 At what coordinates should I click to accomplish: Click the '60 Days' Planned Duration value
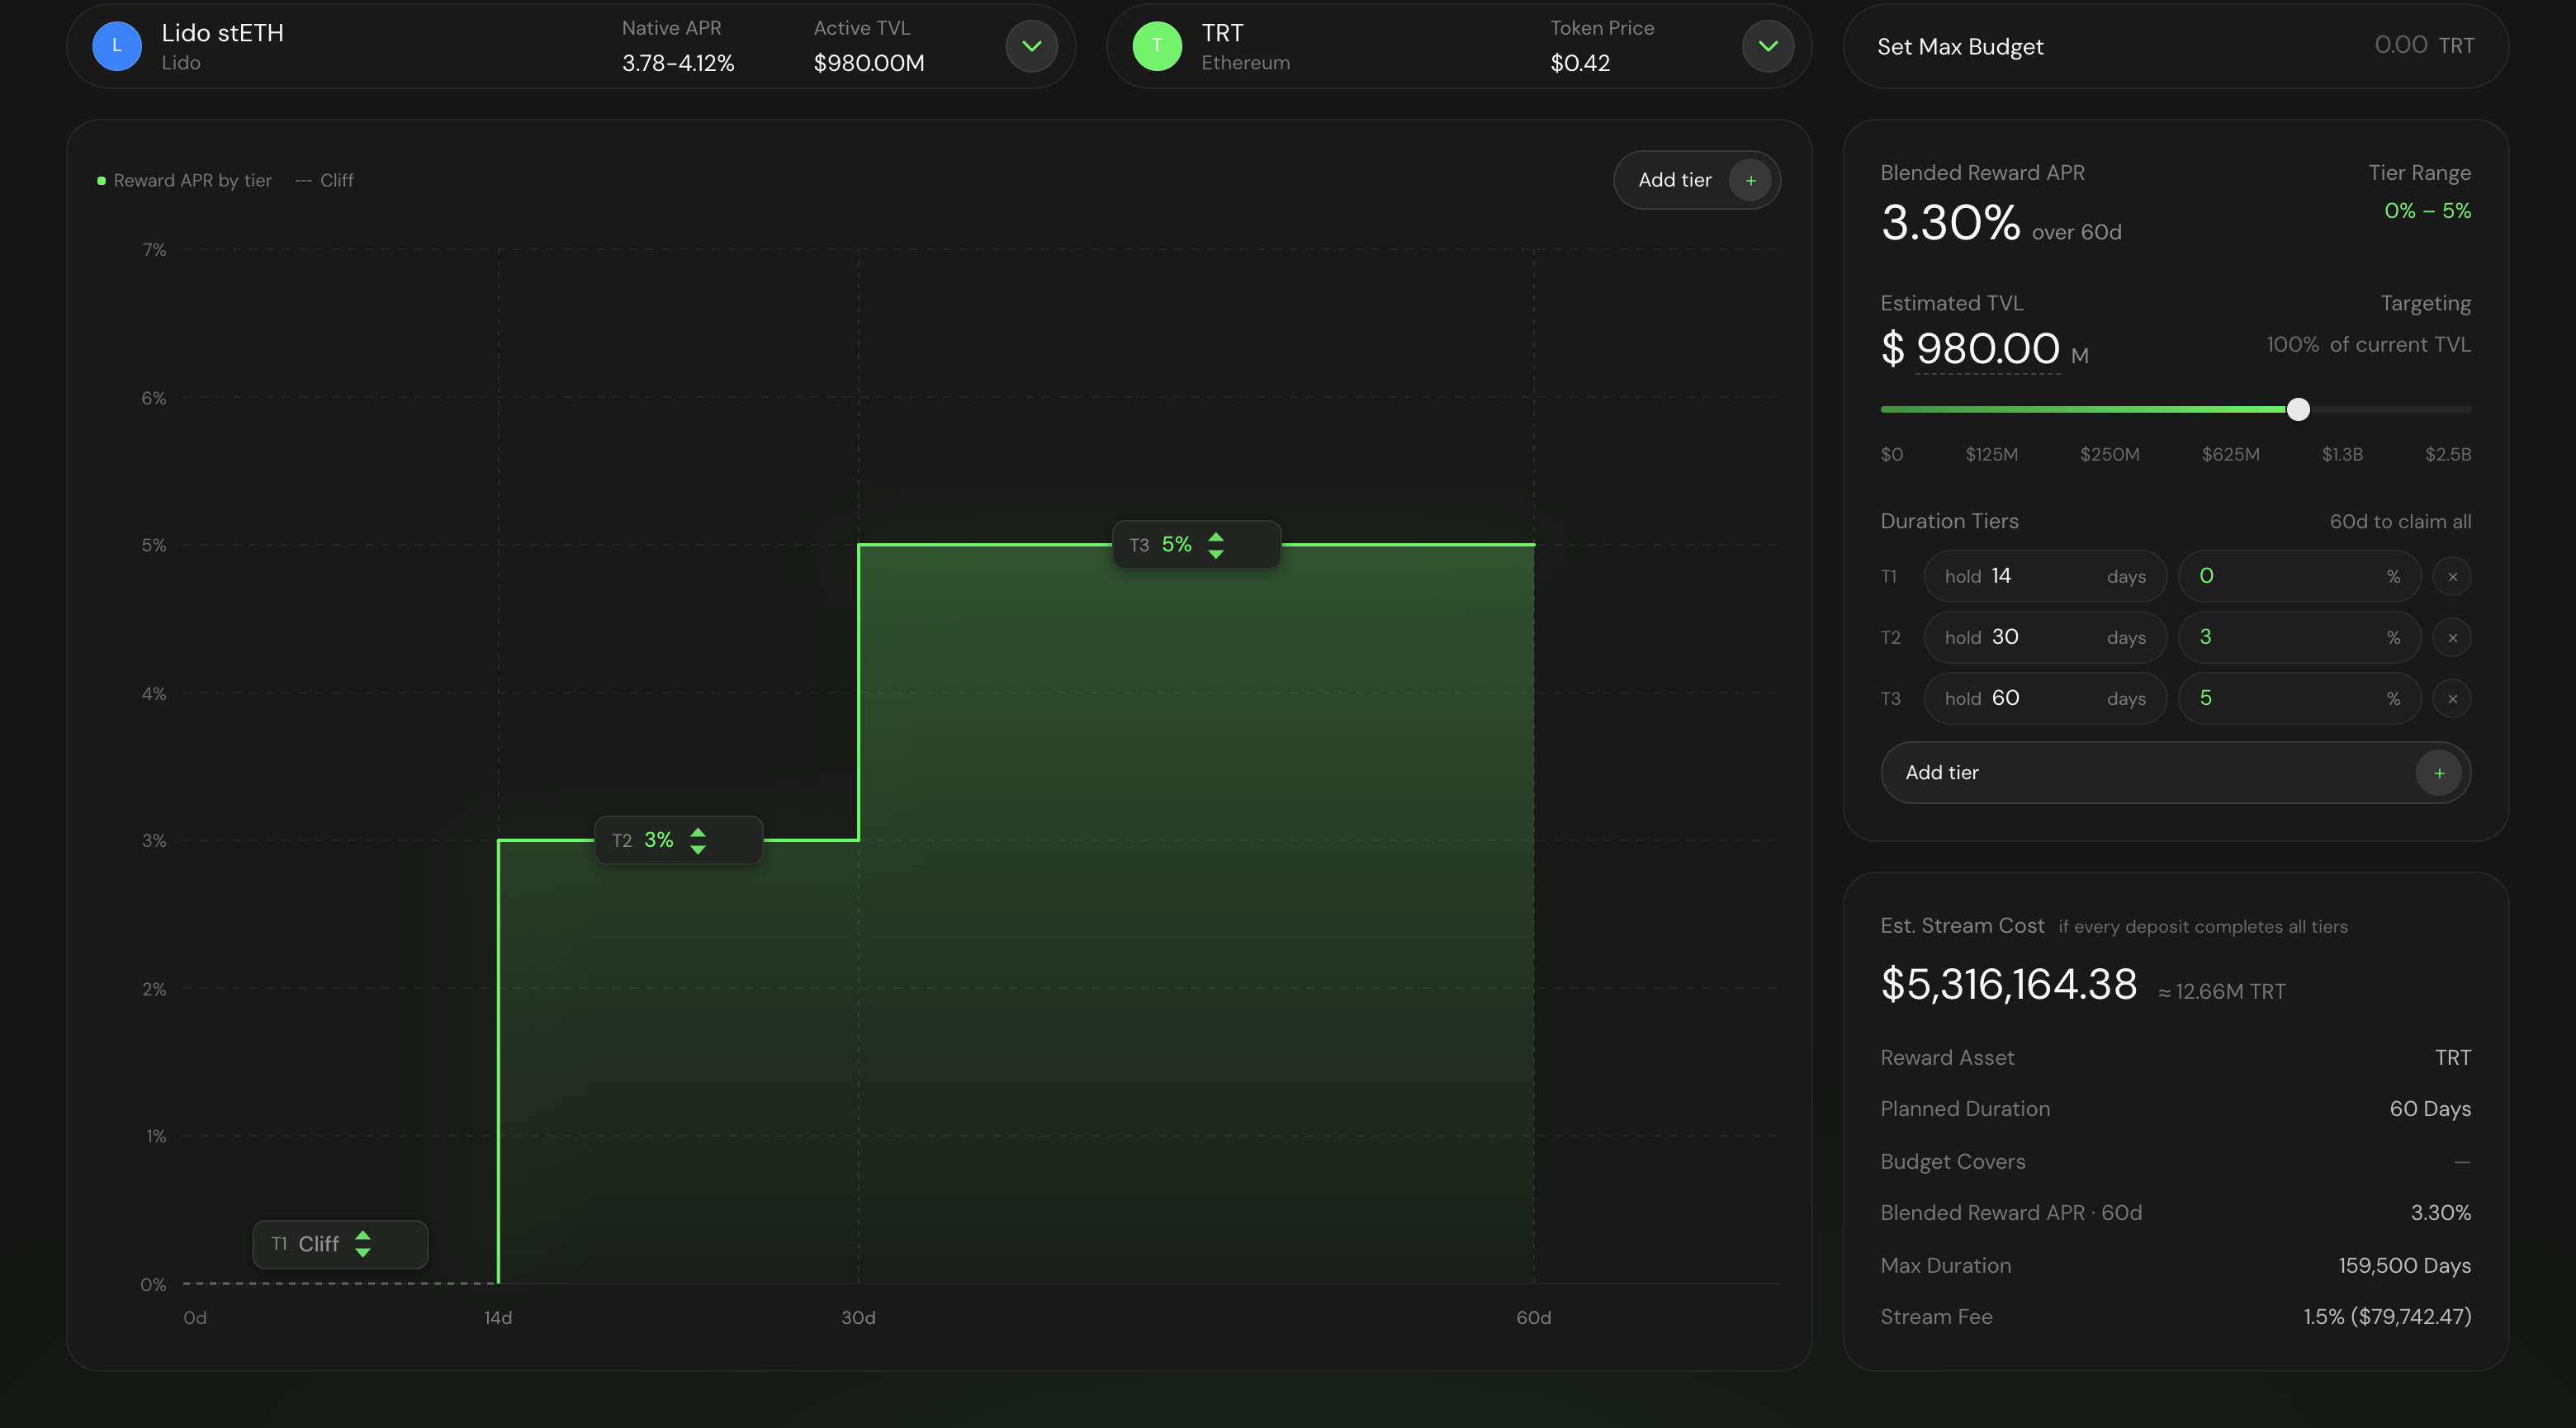[2430, 1108]
